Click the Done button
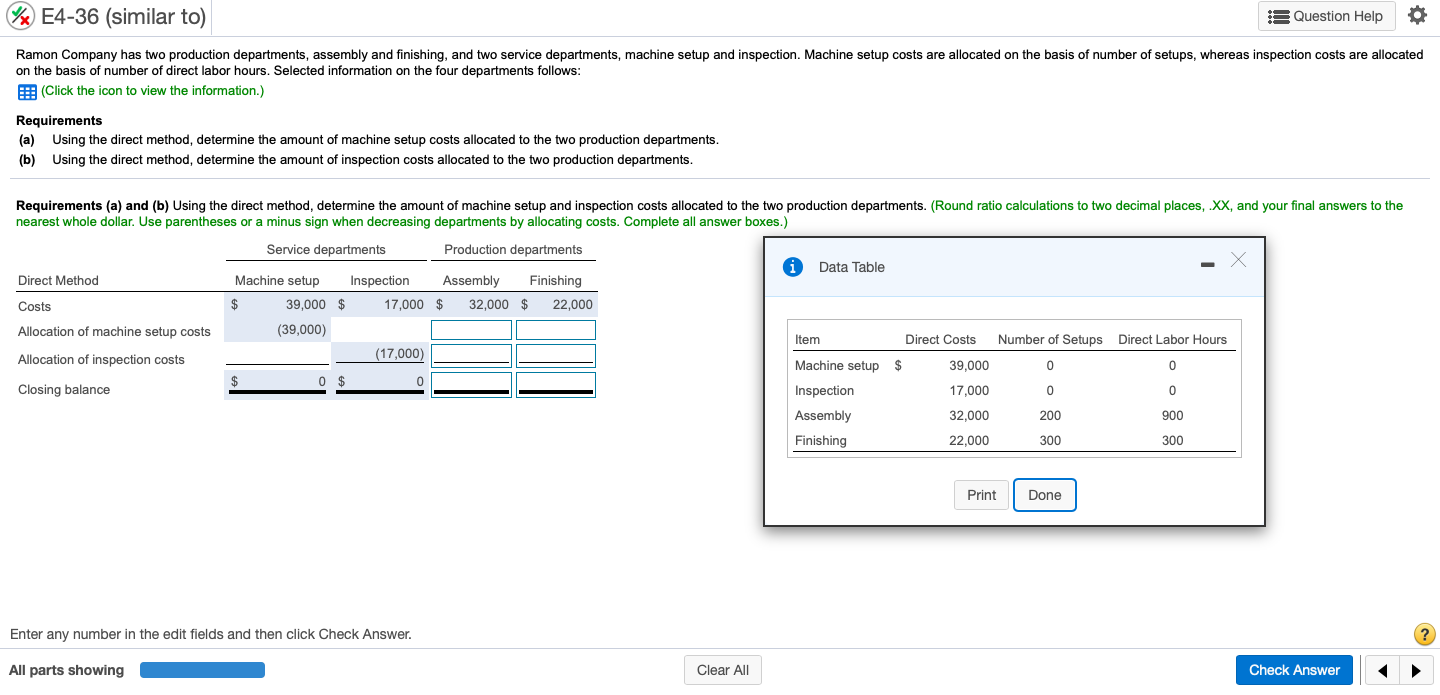 1044,495
